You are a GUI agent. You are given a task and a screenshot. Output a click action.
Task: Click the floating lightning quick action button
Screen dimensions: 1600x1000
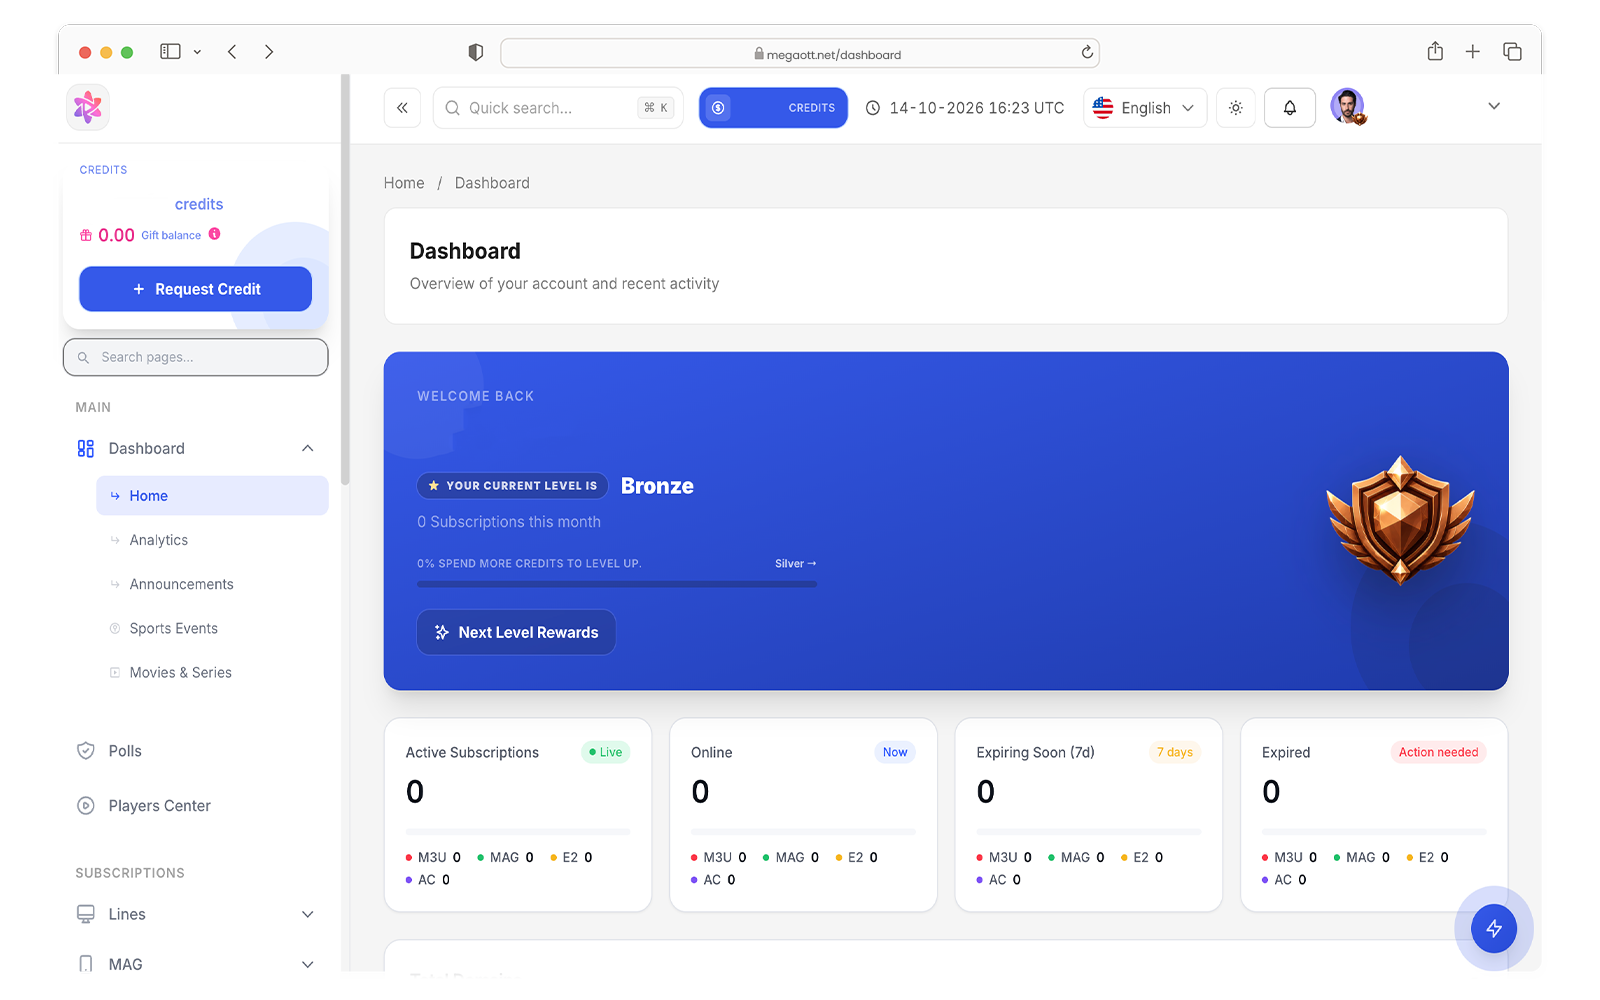(1494, 929)
